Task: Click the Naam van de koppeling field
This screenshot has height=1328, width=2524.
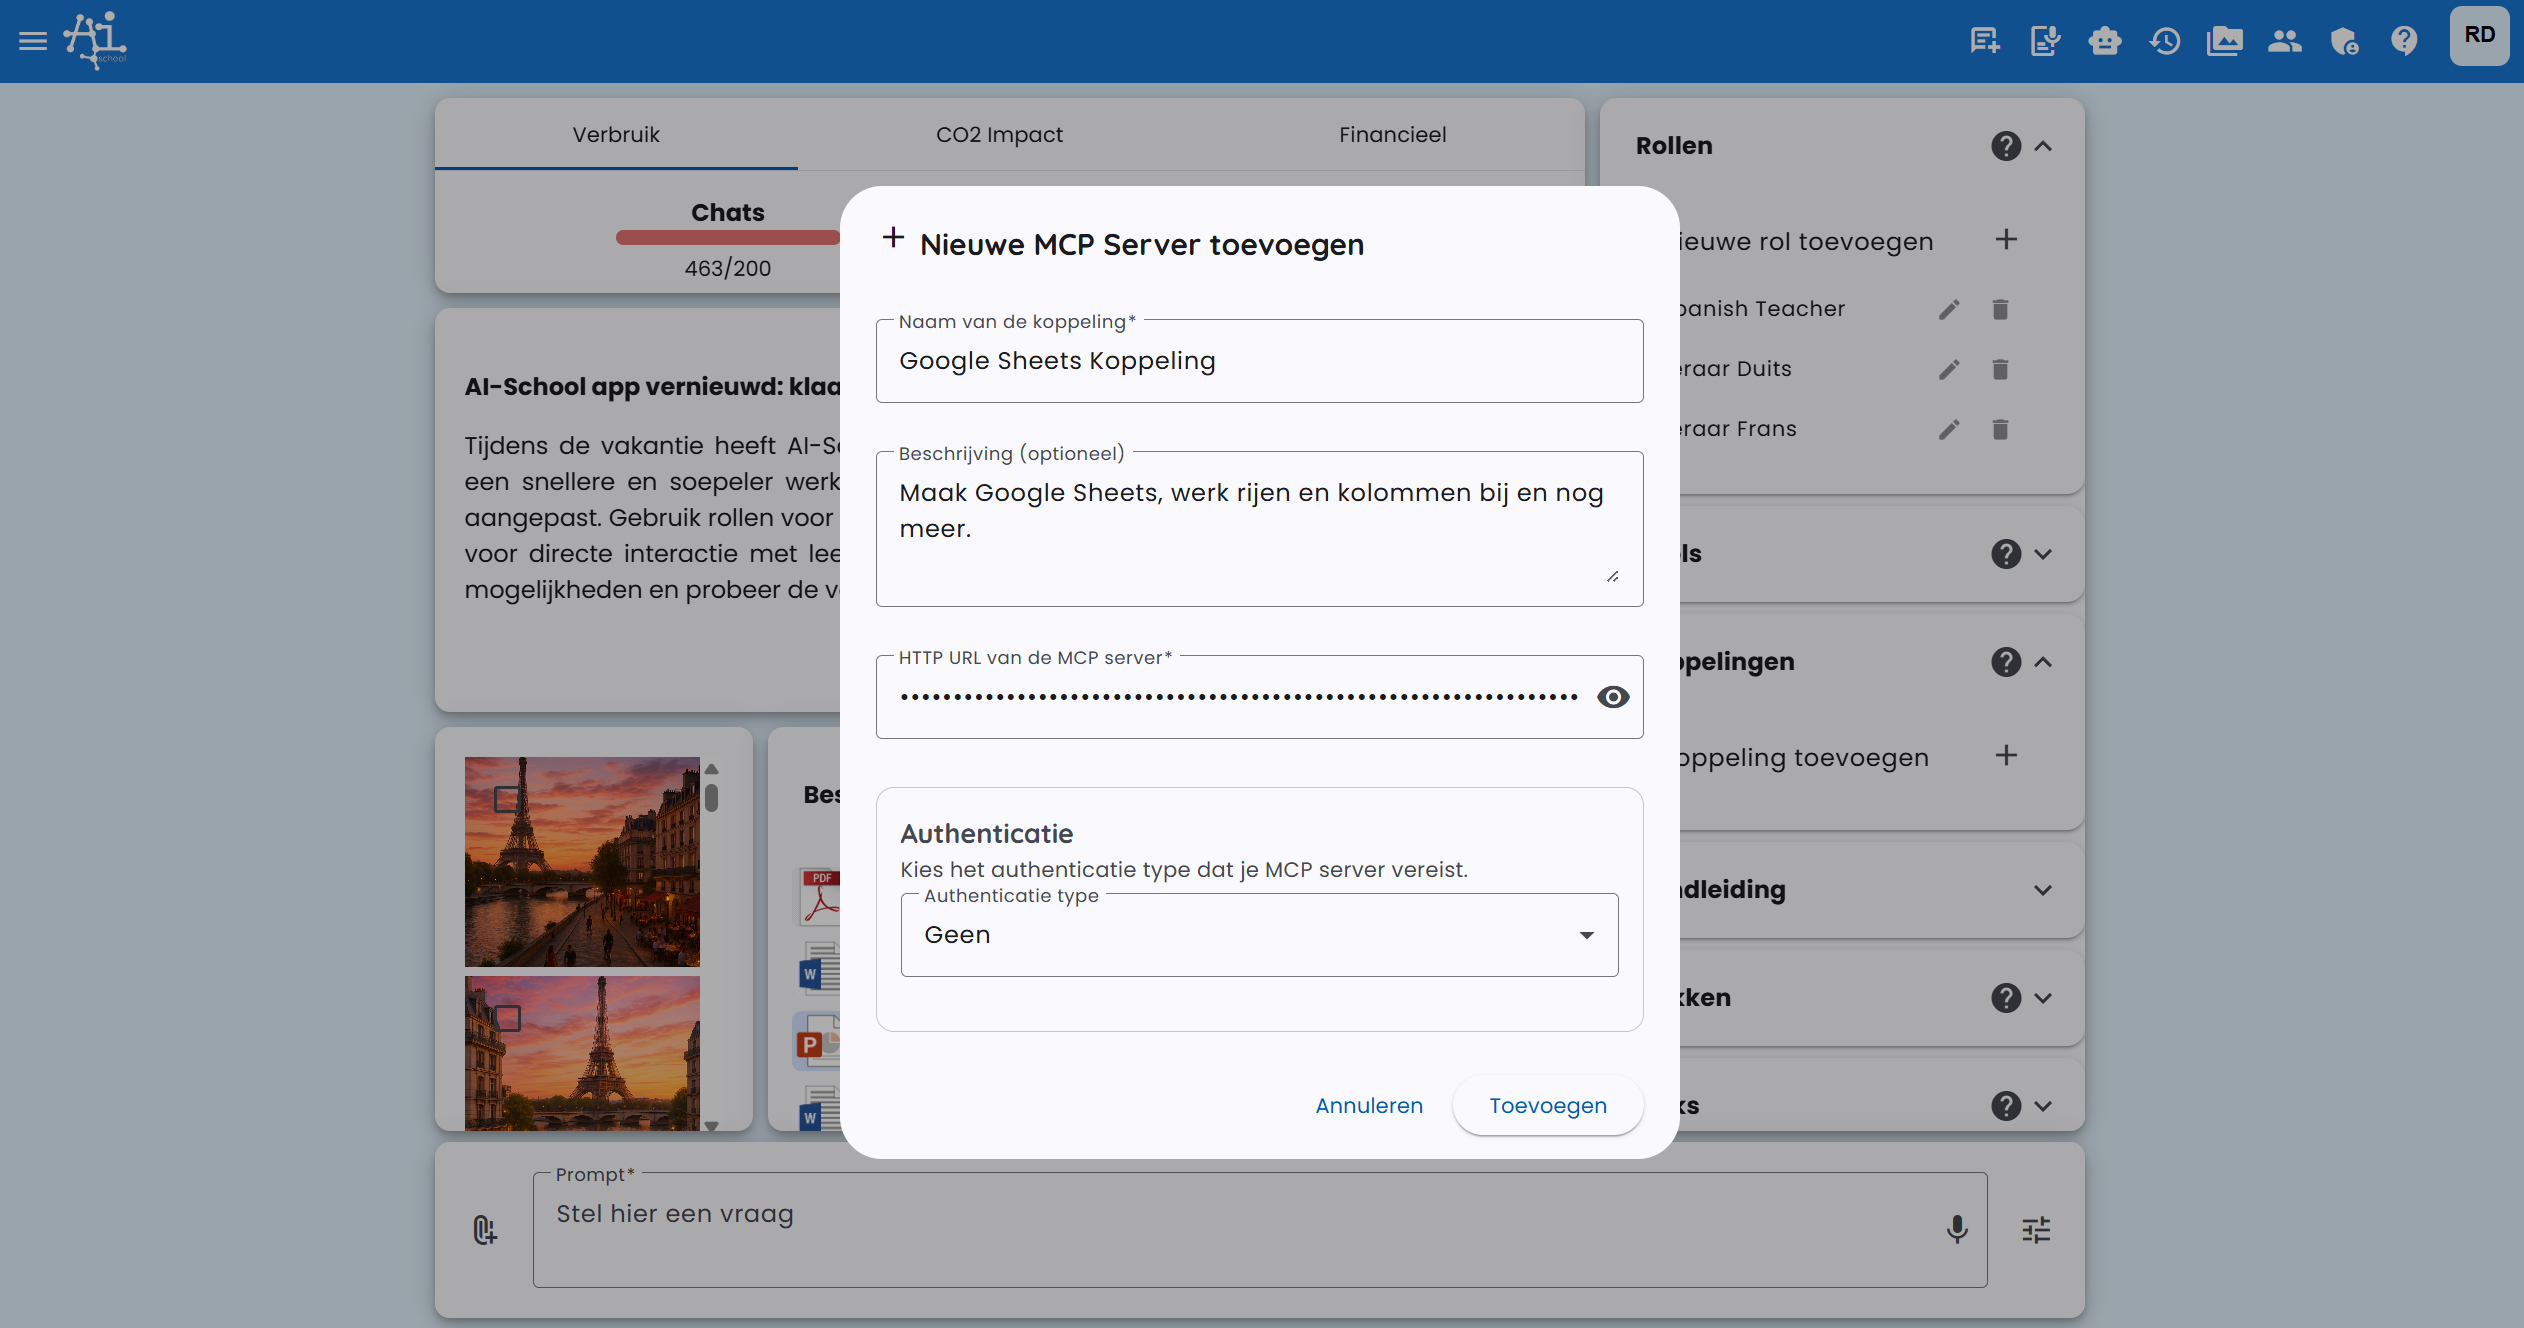Action: (1259, 361)
